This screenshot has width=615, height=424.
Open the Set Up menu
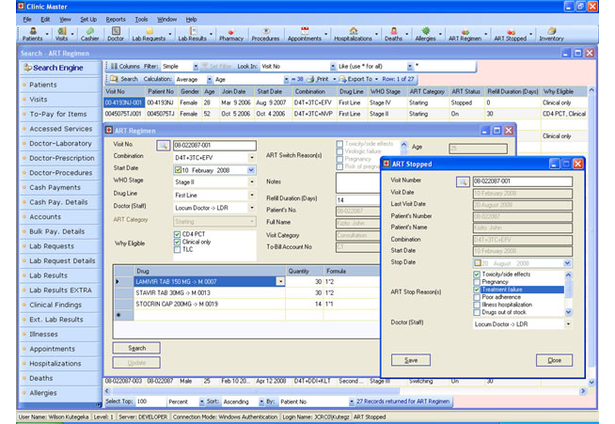tap(88, 19)
